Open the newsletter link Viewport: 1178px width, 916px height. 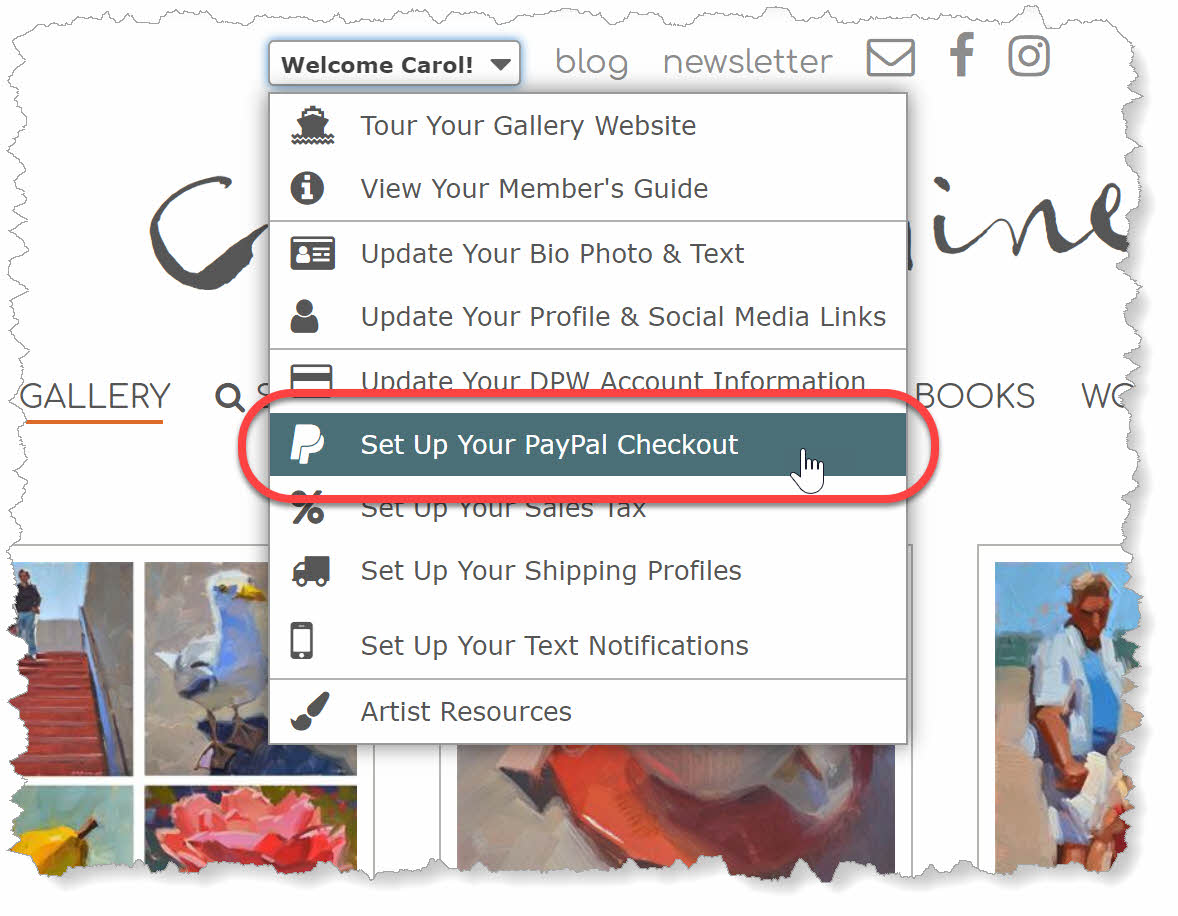point(748,62)
